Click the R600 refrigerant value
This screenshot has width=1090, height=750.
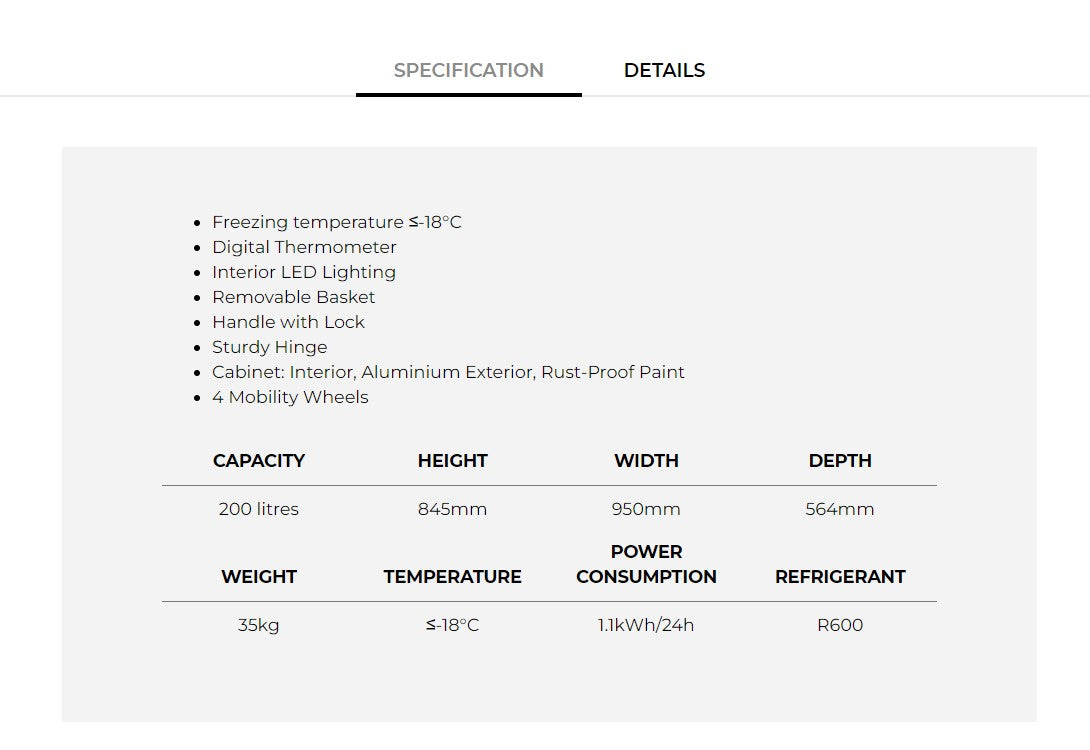pyautogui.click(x=840, y=625)
